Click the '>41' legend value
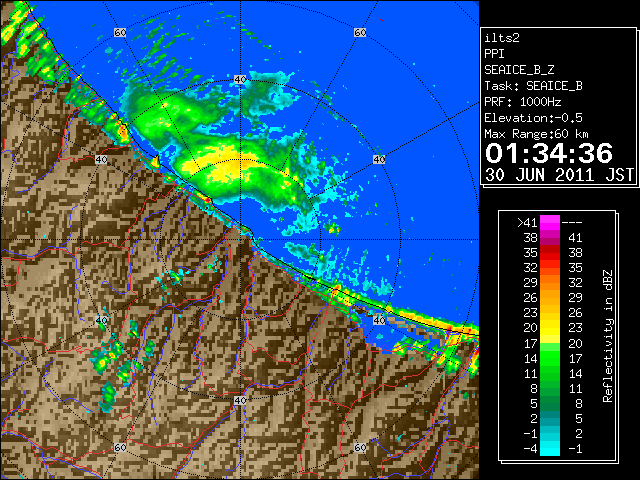Screen dimensions: 640x480 [x=527, y=223]
